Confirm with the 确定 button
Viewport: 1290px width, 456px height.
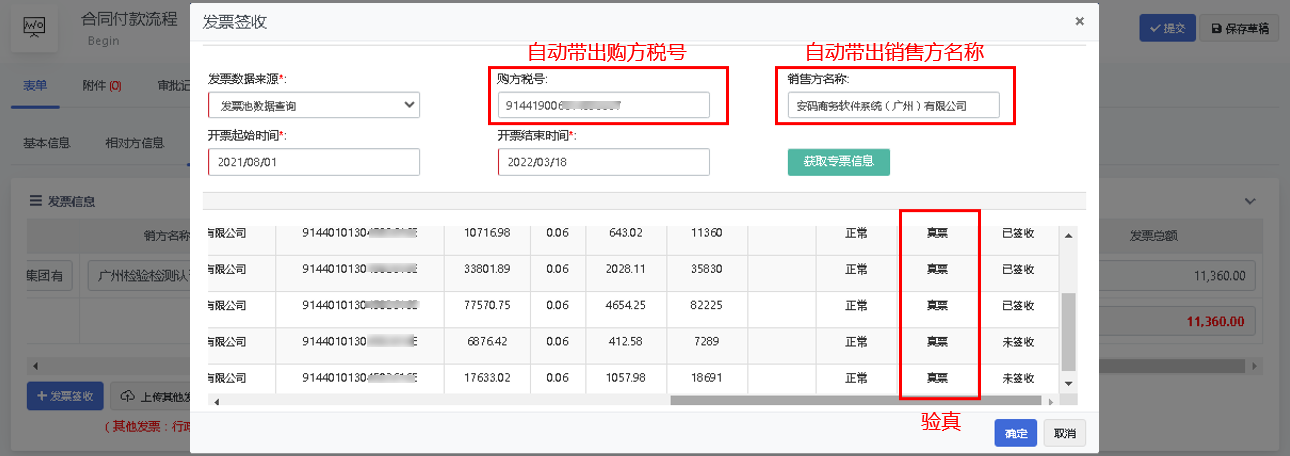(x=1015, y=433)
